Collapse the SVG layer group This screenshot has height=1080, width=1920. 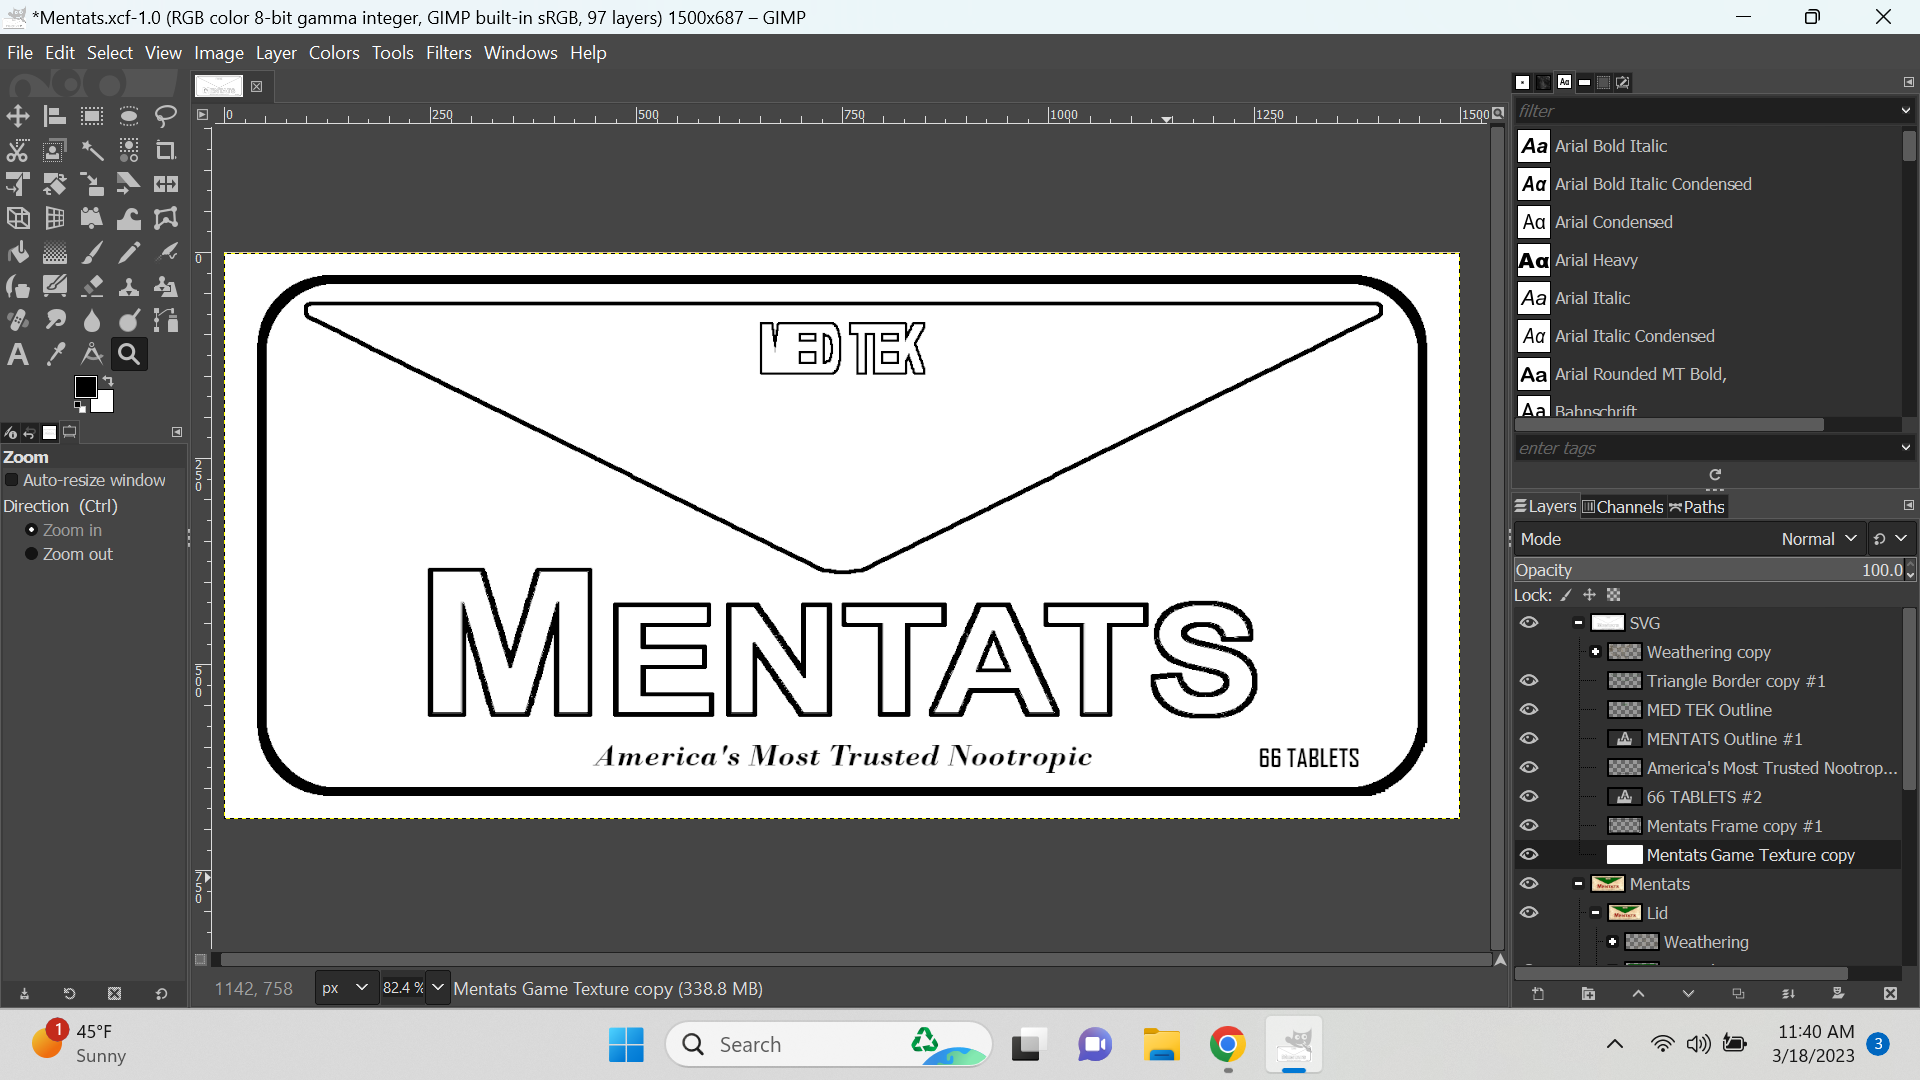(x=1578, y=623)
